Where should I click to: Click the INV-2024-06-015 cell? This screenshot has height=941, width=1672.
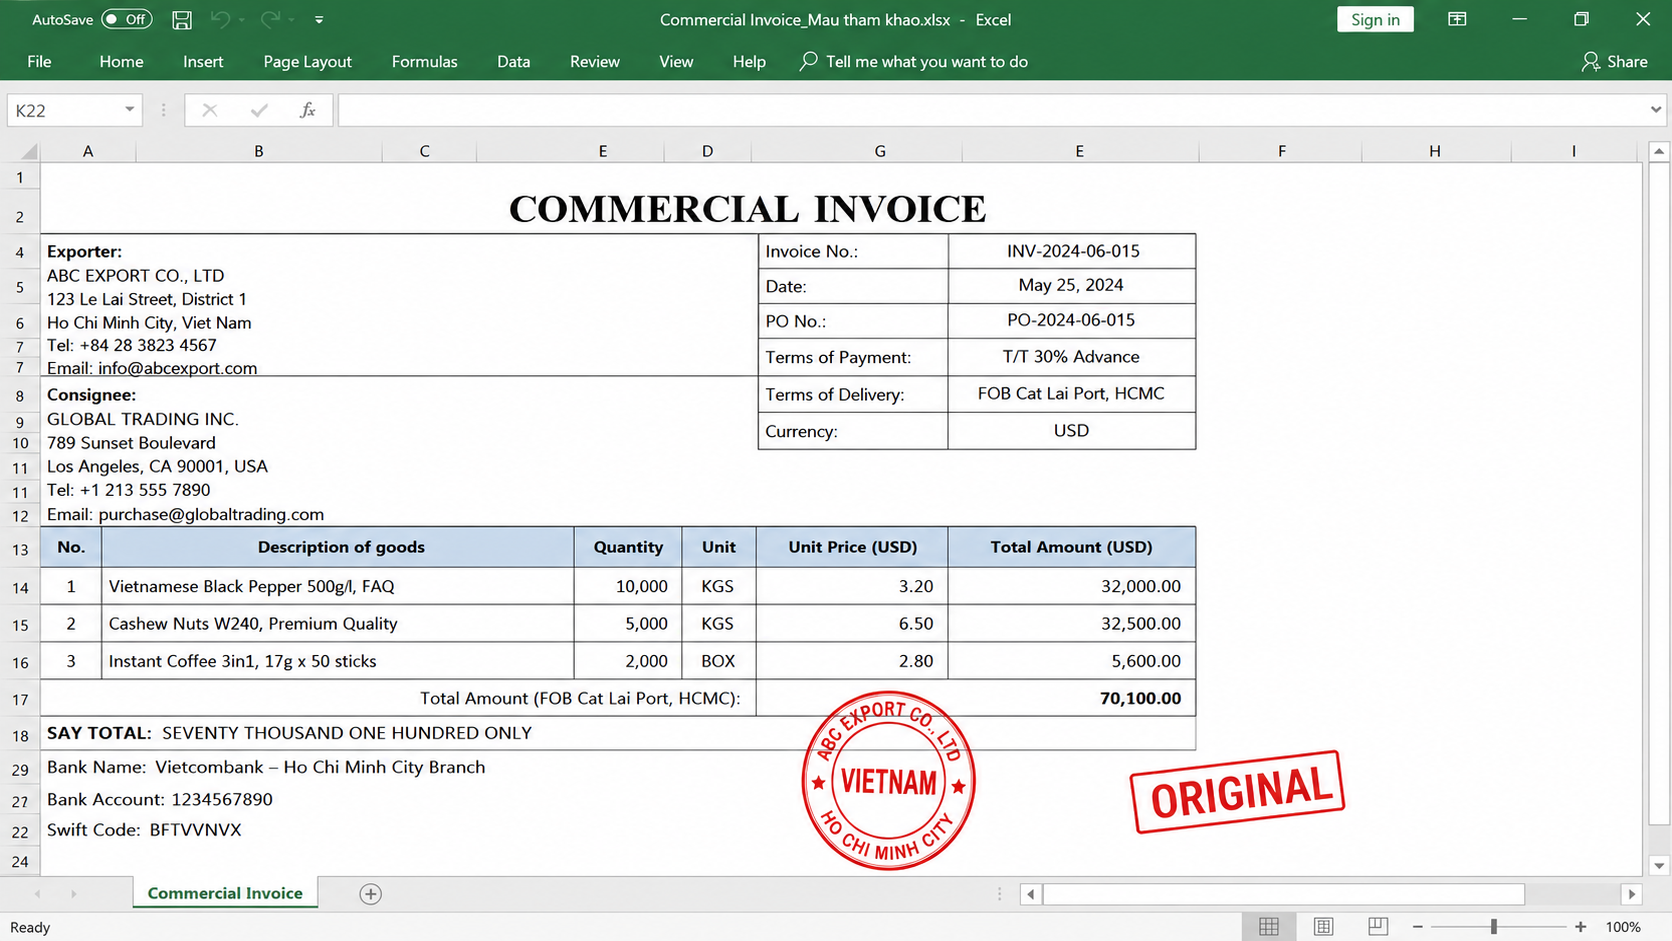pyautogui.click(x=1072, y=251)
